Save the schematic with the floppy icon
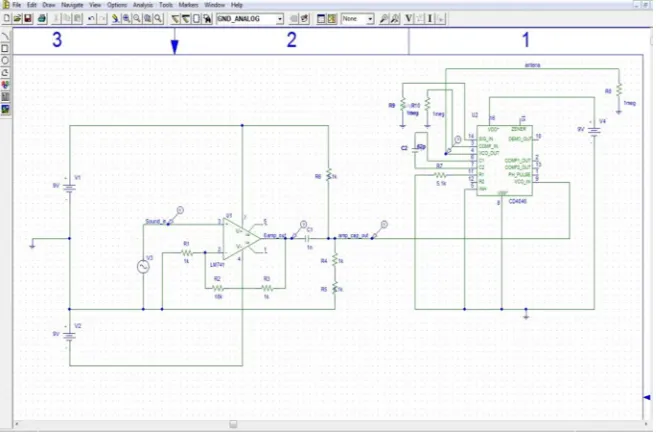Image resolution: width=656 pixels, height=436 pixels. coord(28,19)
